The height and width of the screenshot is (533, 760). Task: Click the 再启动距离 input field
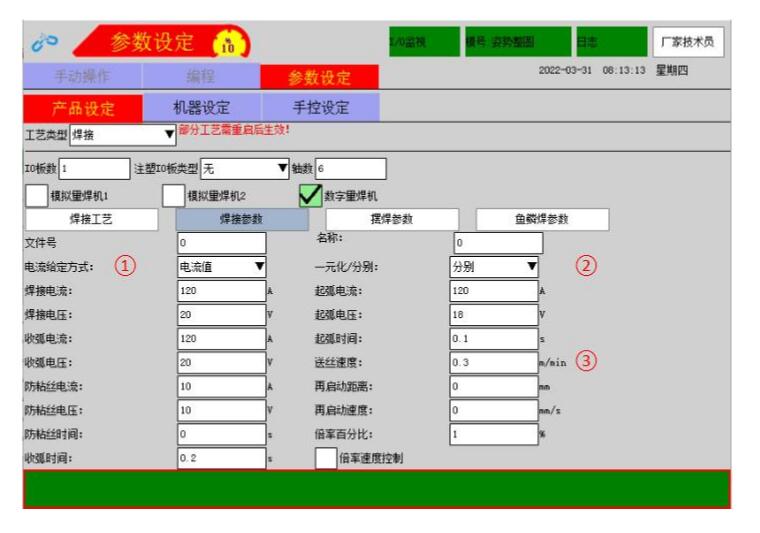(494, 386)
